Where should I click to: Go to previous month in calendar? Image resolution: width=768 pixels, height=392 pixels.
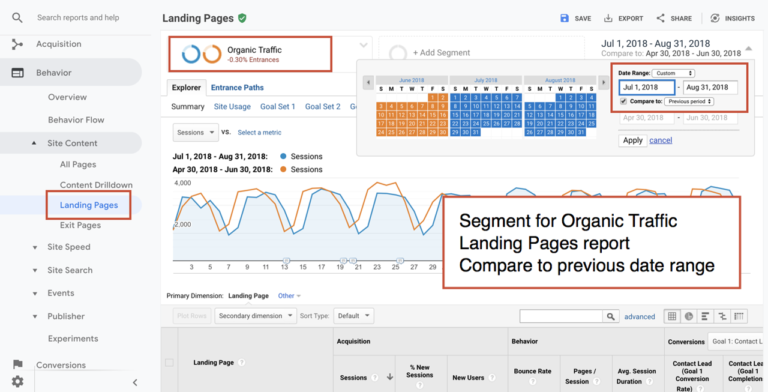(x=368, y=82)
